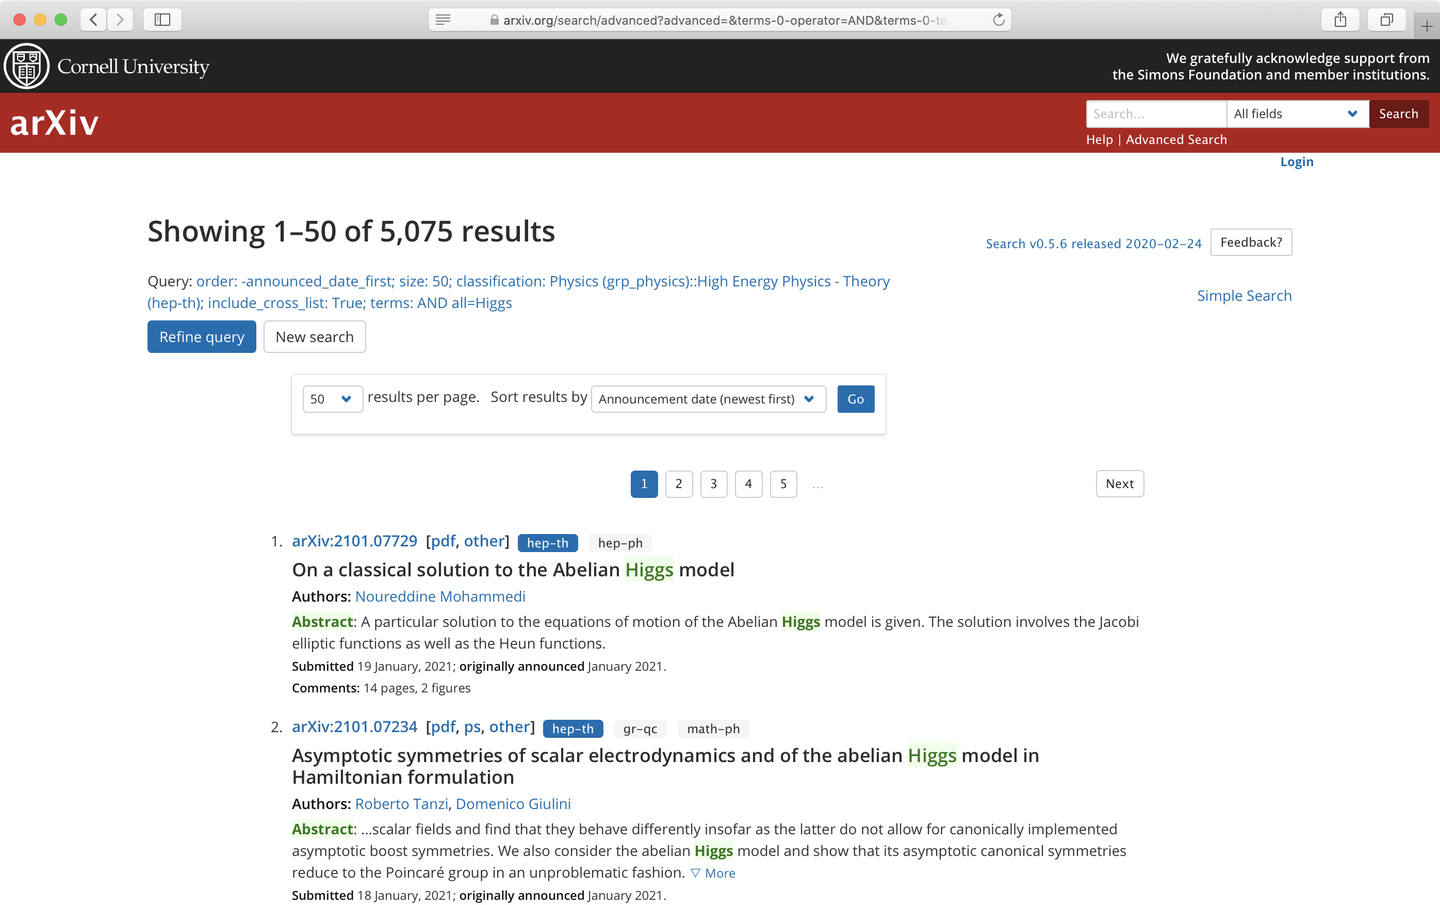
Task: Open arXiv:2101.07729 abstract link
Action: [355, 541]
